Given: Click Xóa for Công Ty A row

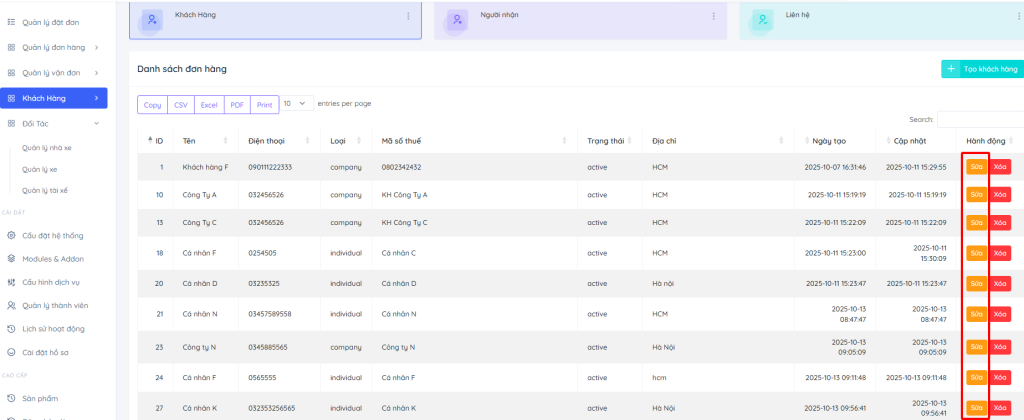Looking at the screenshot, I should pos(1000,195).
